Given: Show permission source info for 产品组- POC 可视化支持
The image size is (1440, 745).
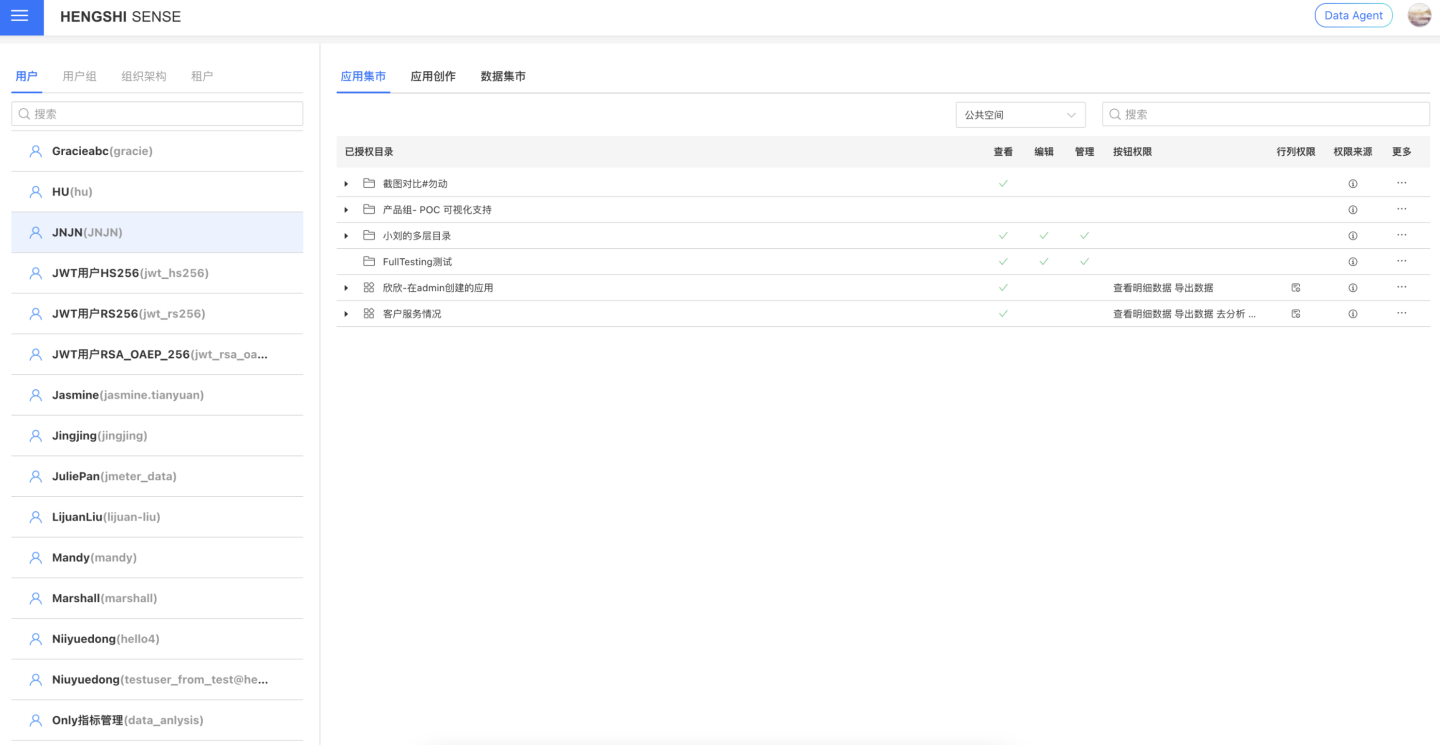Looking at the screenshot, I should click(x=1353, y=210).
